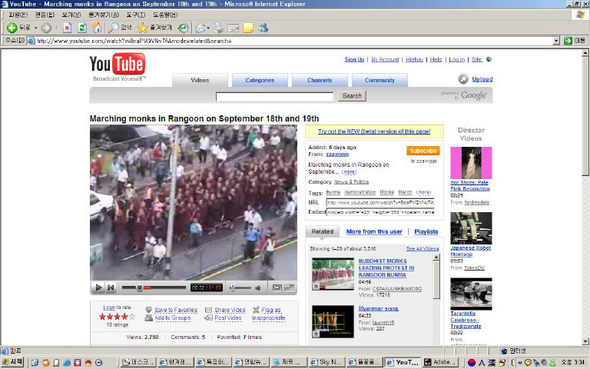Click the grey Forward arrow in IE toolbar
This screenshot has width=590, height=369.
[x=46, y=28]
